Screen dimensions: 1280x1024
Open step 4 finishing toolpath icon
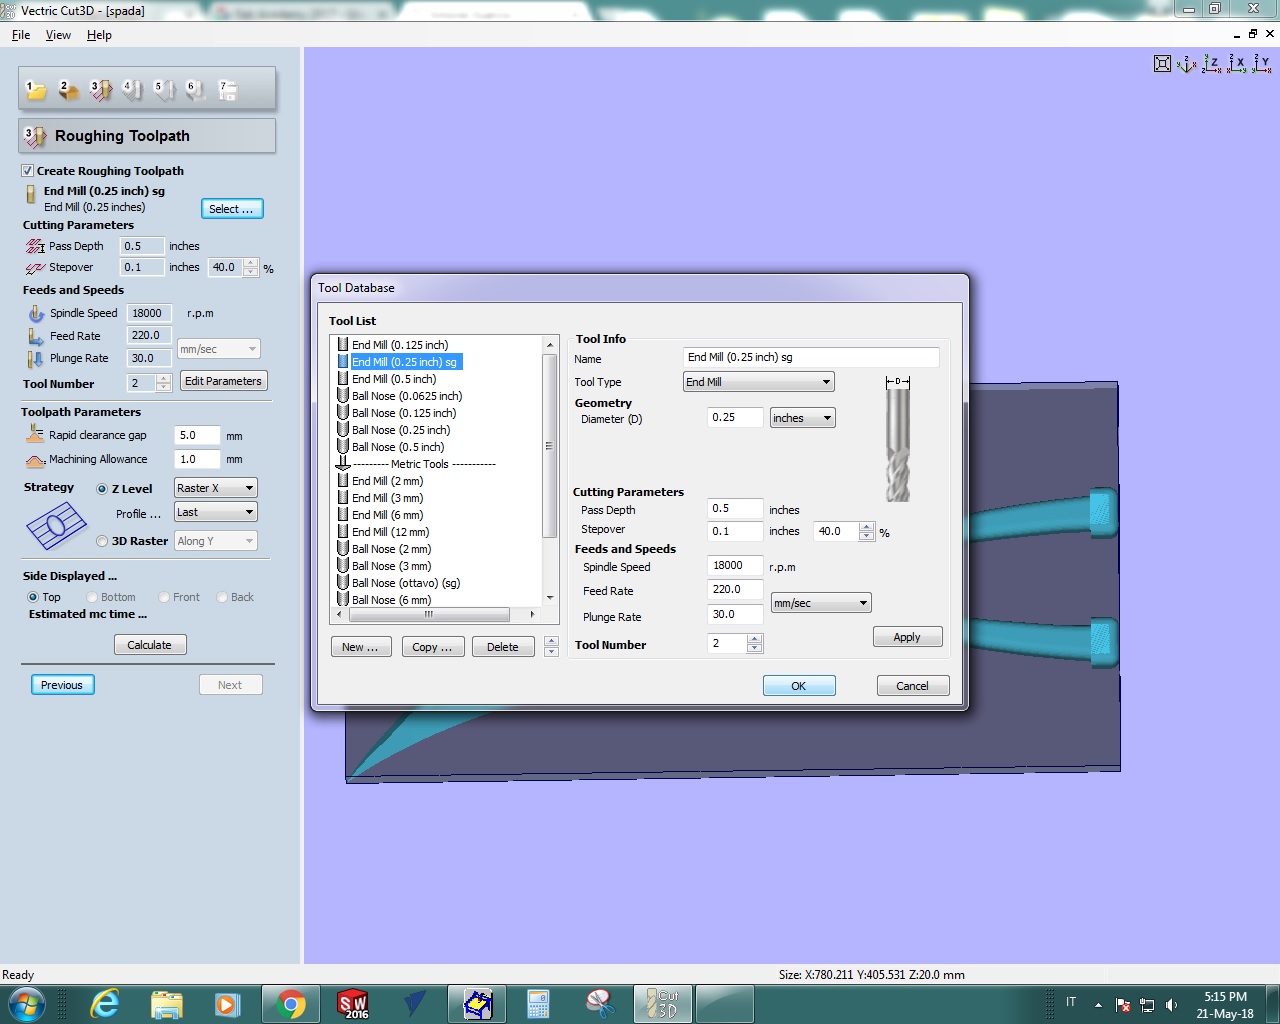click(x=132, y=90)
